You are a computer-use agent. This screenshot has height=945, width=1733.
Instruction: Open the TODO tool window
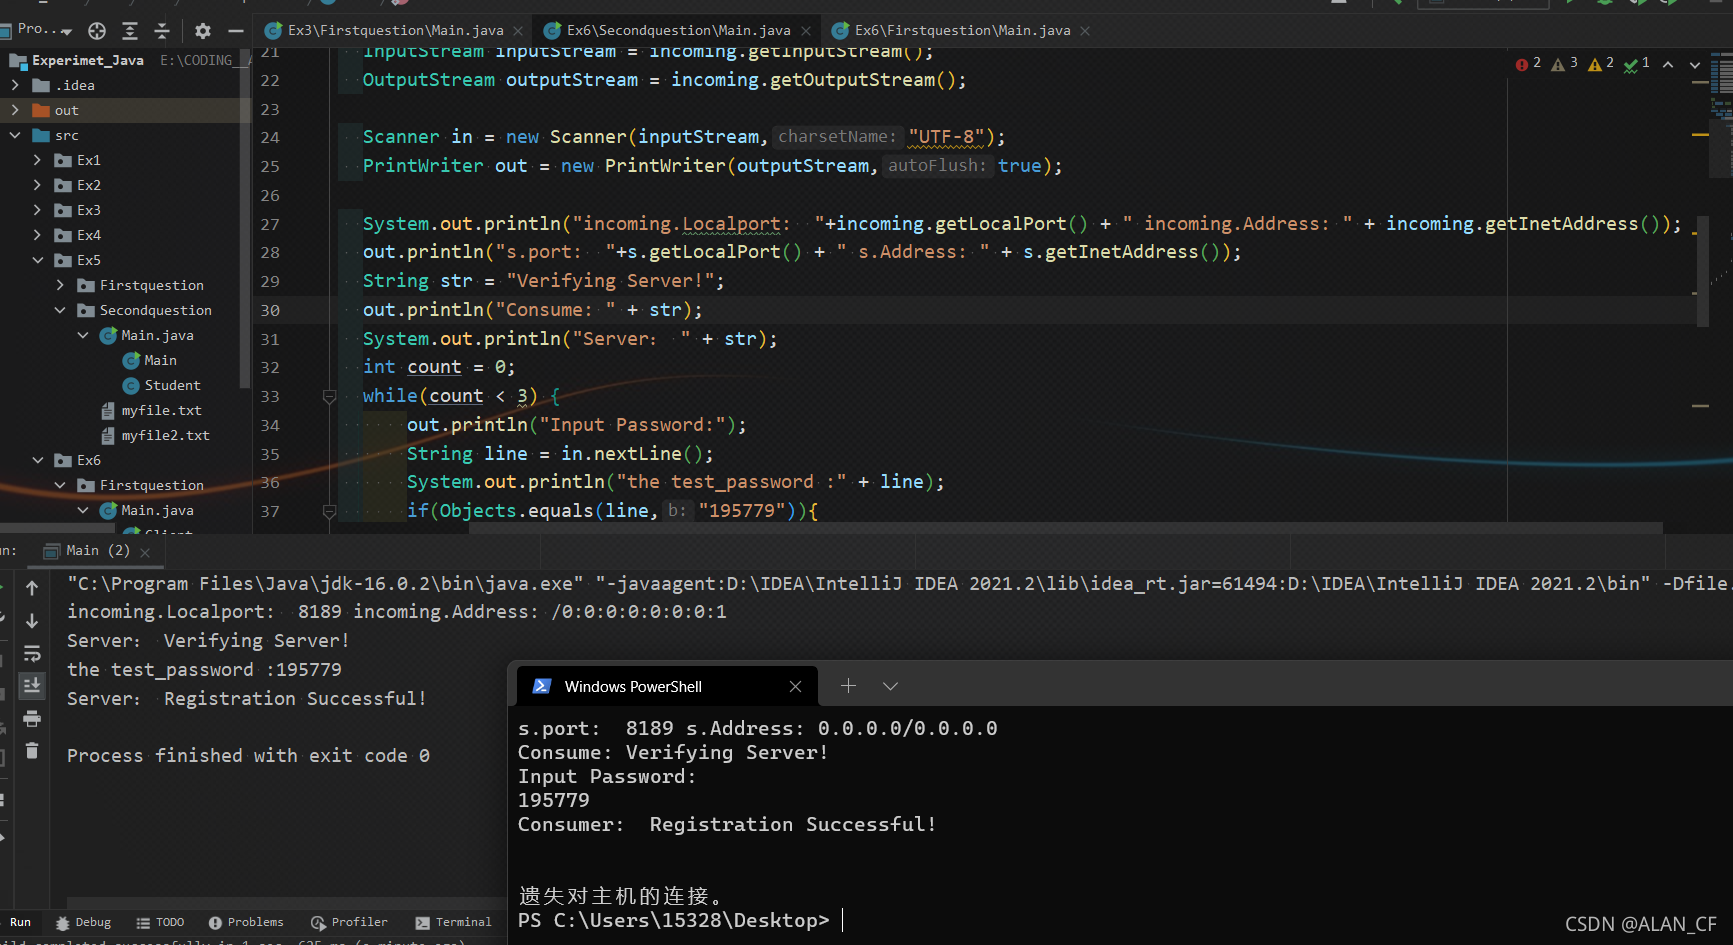point(160,922)
